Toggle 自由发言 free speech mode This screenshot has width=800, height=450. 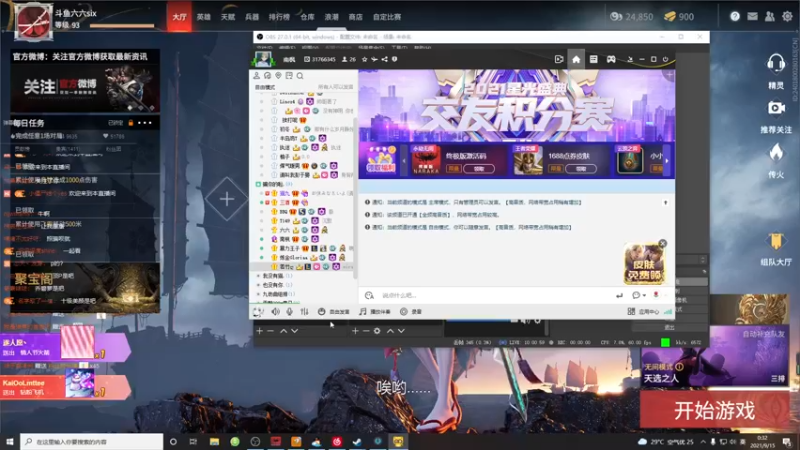[x=334, y=311]
